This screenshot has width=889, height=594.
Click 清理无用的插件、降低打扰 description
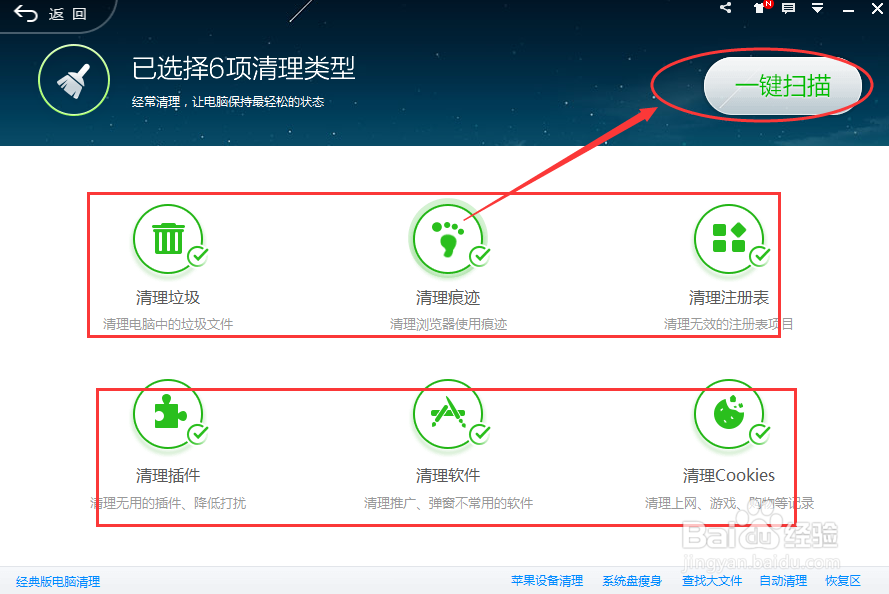[x=168, y=503]
